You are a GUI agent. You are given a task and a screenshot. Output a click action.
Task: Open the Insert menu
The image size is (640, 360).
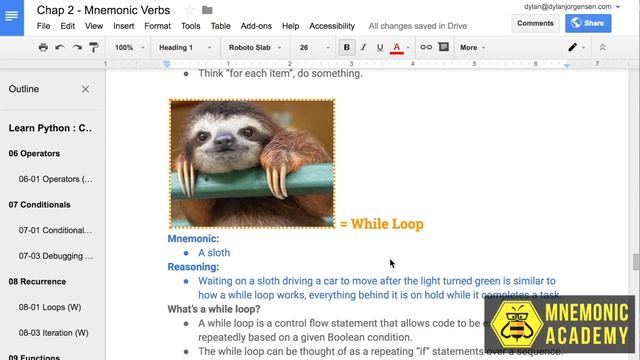pos(124,26)
